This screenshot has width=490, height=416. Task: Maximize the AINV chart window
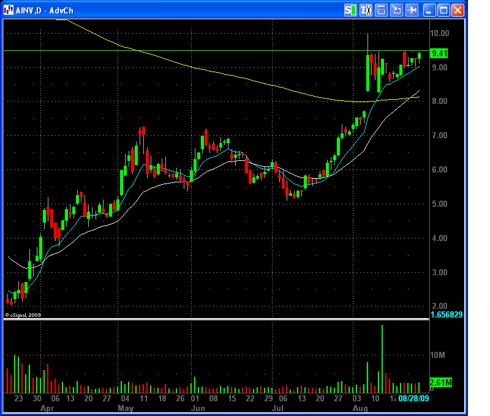[x=443, y=10]
